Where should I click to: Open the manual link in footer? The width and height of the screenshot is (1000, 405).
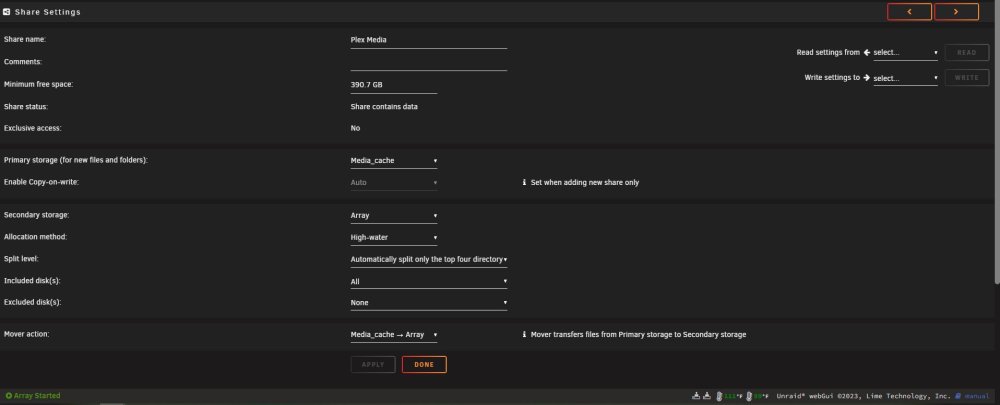(976, 396)
